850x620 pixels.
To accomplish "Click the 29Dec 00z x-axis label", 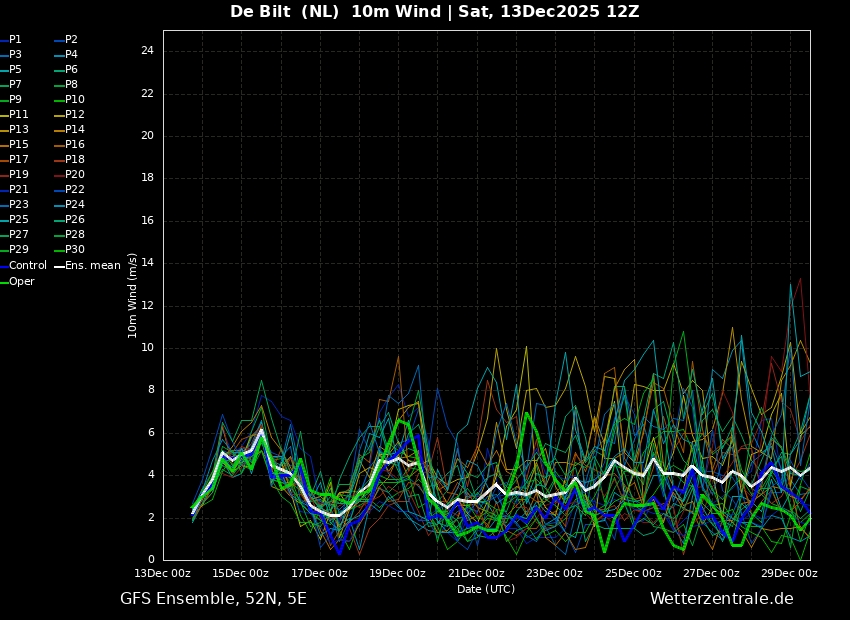I will pos(789,574).
